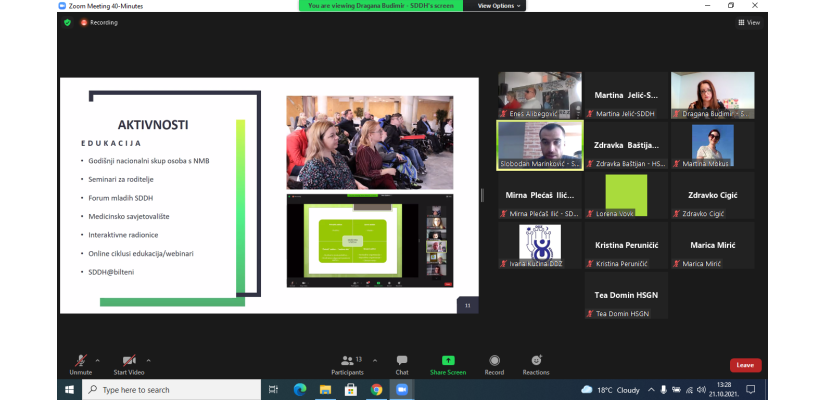This screenshot has height=400, width=825.
Task: Expand video options arrow beside Start Video
Action: click(x=149, y=359)
